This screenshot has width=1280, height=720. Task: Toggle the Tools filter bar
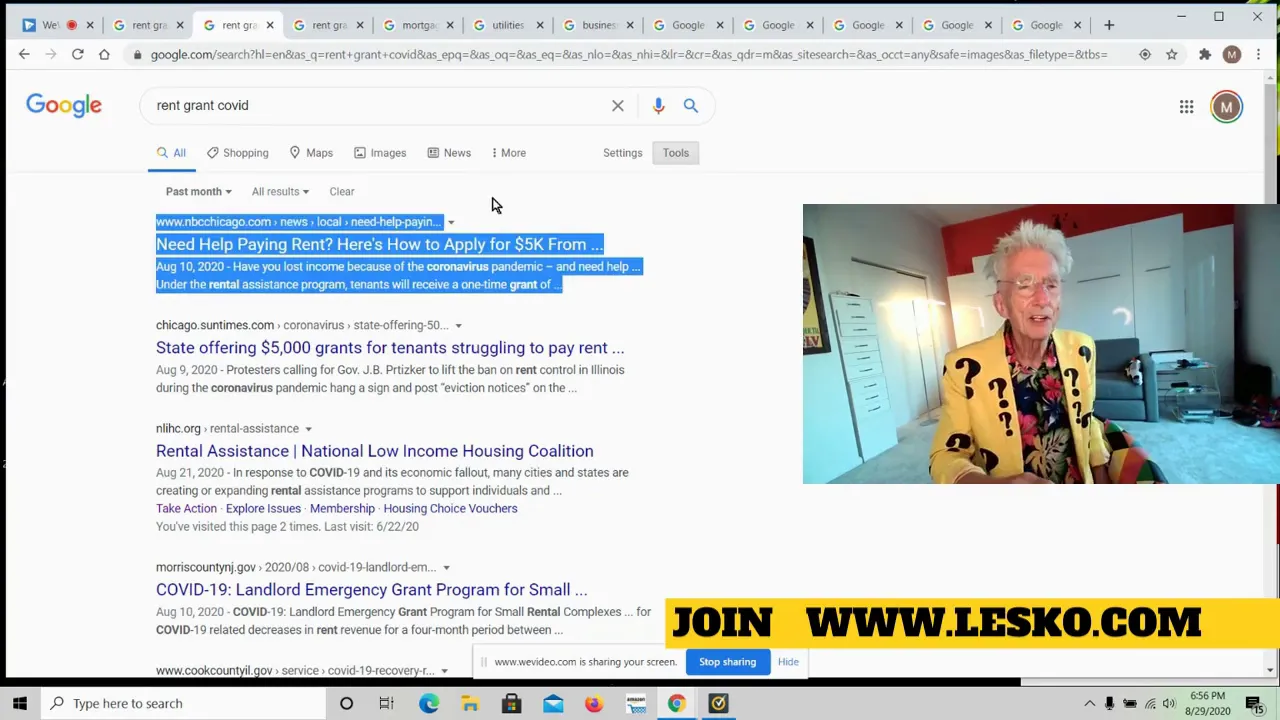(x=676, y=153)
